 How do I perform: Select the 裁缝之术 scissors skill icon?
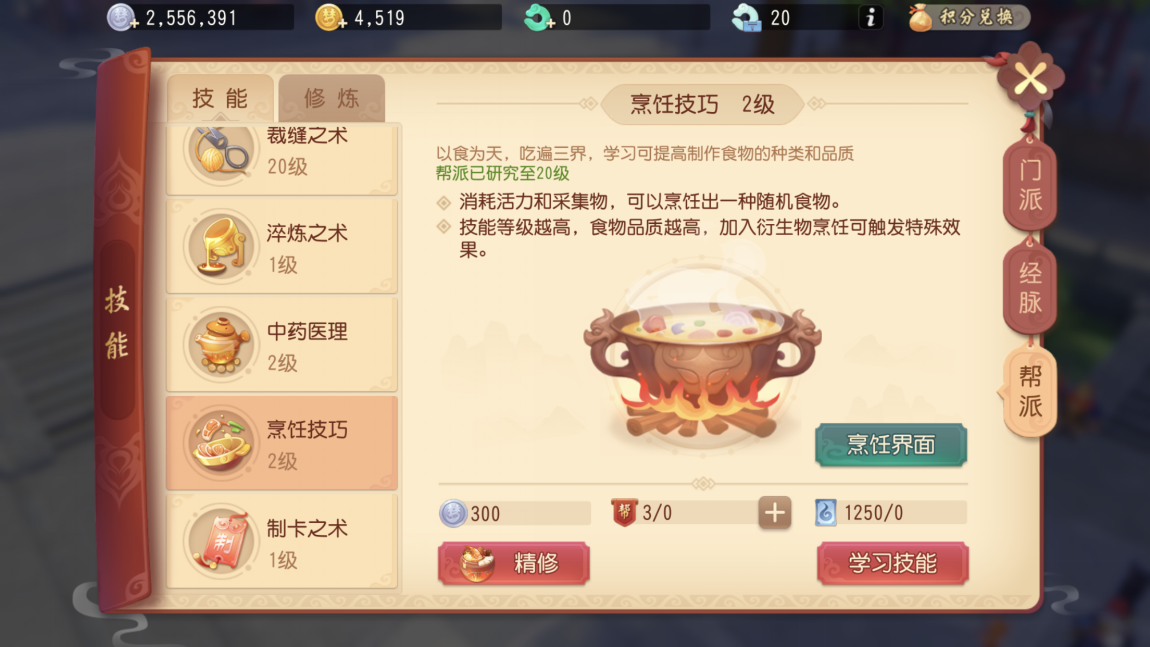pyautogui.click(x=220, y=151)
